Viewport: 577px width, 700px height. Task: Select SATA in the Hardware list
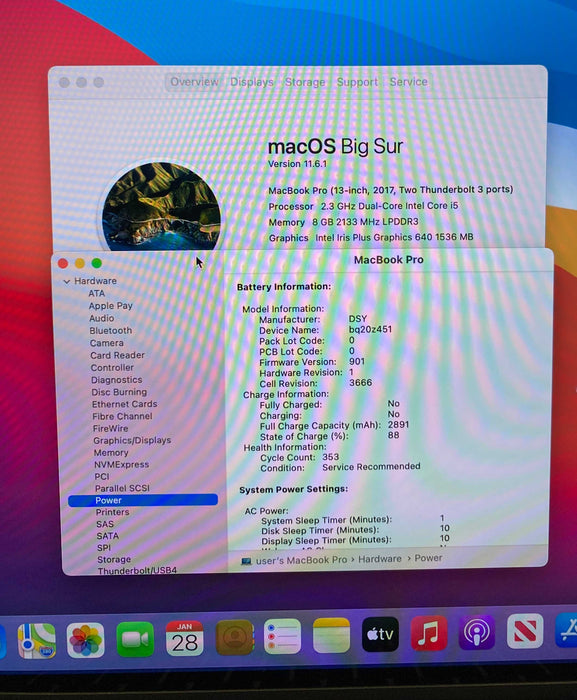tap(108, 536)
